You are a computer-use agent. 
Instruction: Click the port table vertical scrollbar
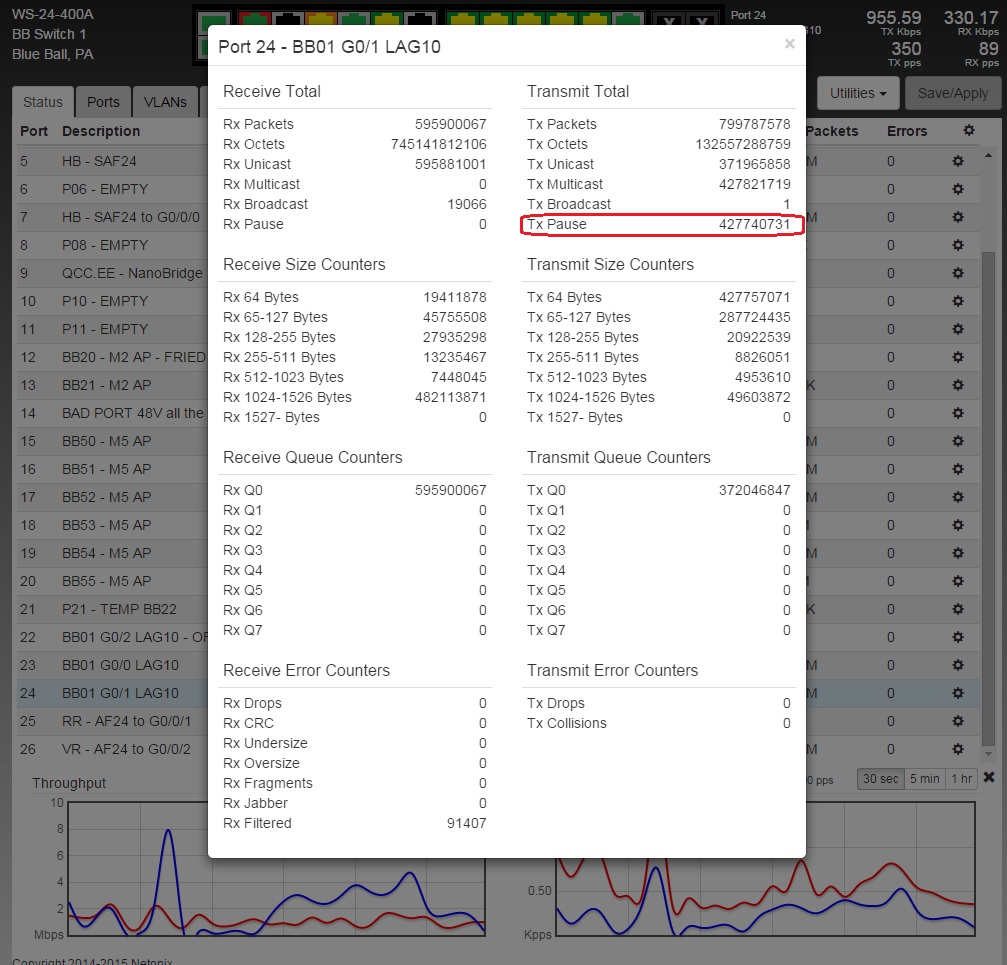pyautogui.click(x=989, y=450)
